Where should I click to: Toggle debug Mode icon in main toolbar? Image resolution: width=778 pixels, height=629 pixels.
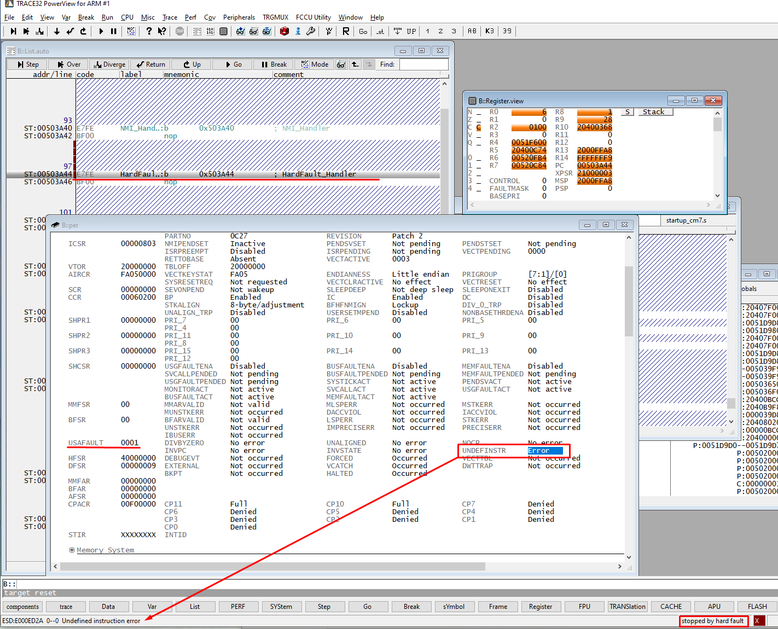131,31
